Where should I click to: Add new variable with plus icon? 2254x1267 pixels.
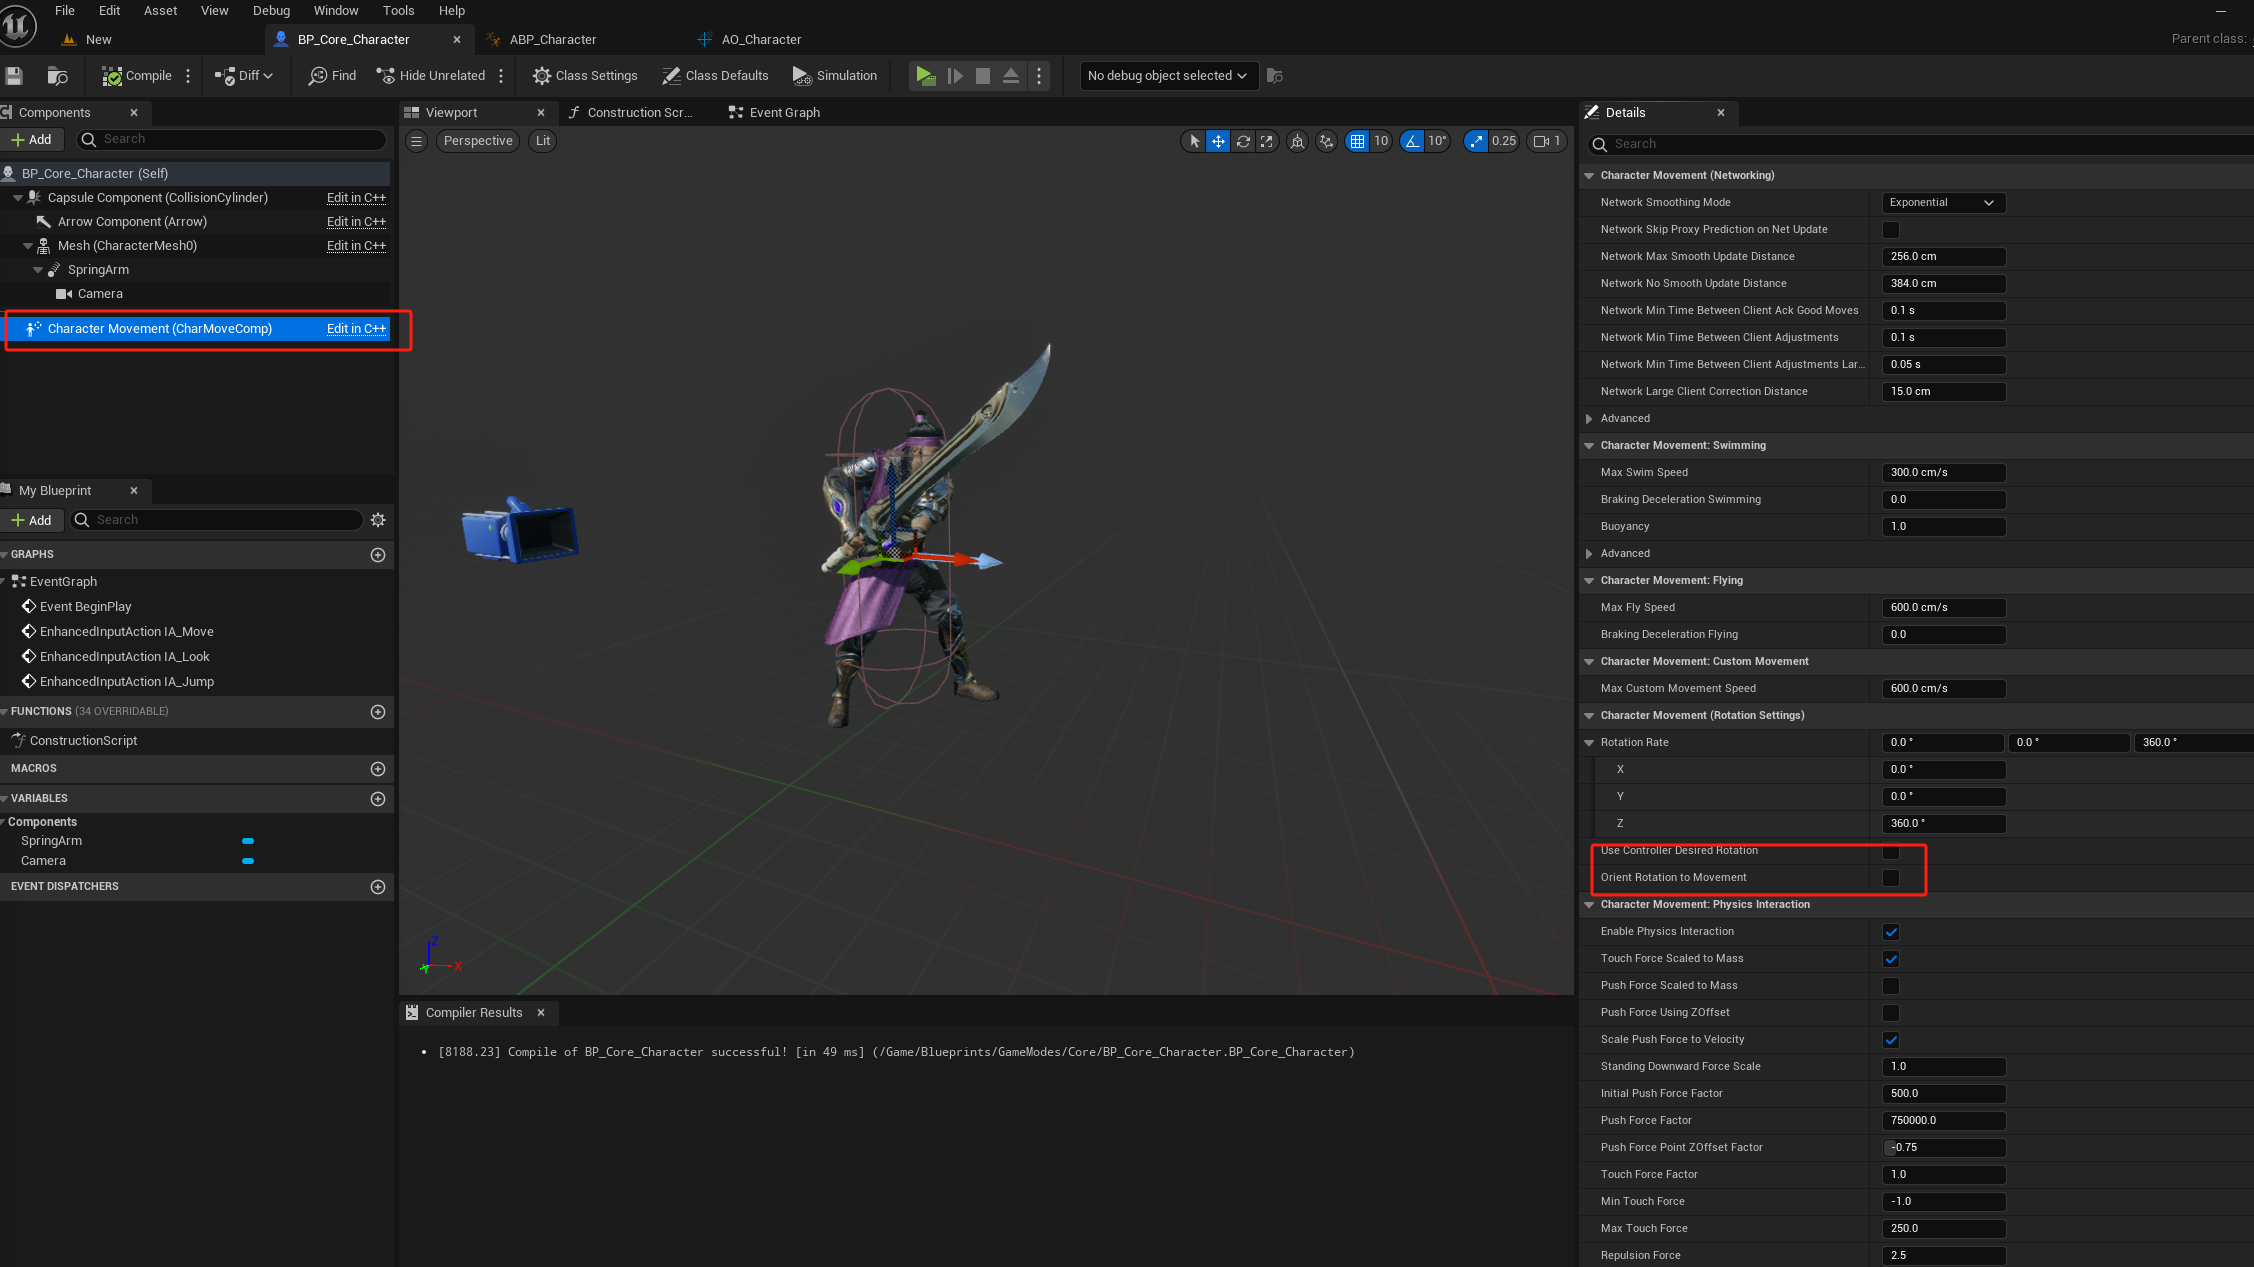click(x=378, y=799)
